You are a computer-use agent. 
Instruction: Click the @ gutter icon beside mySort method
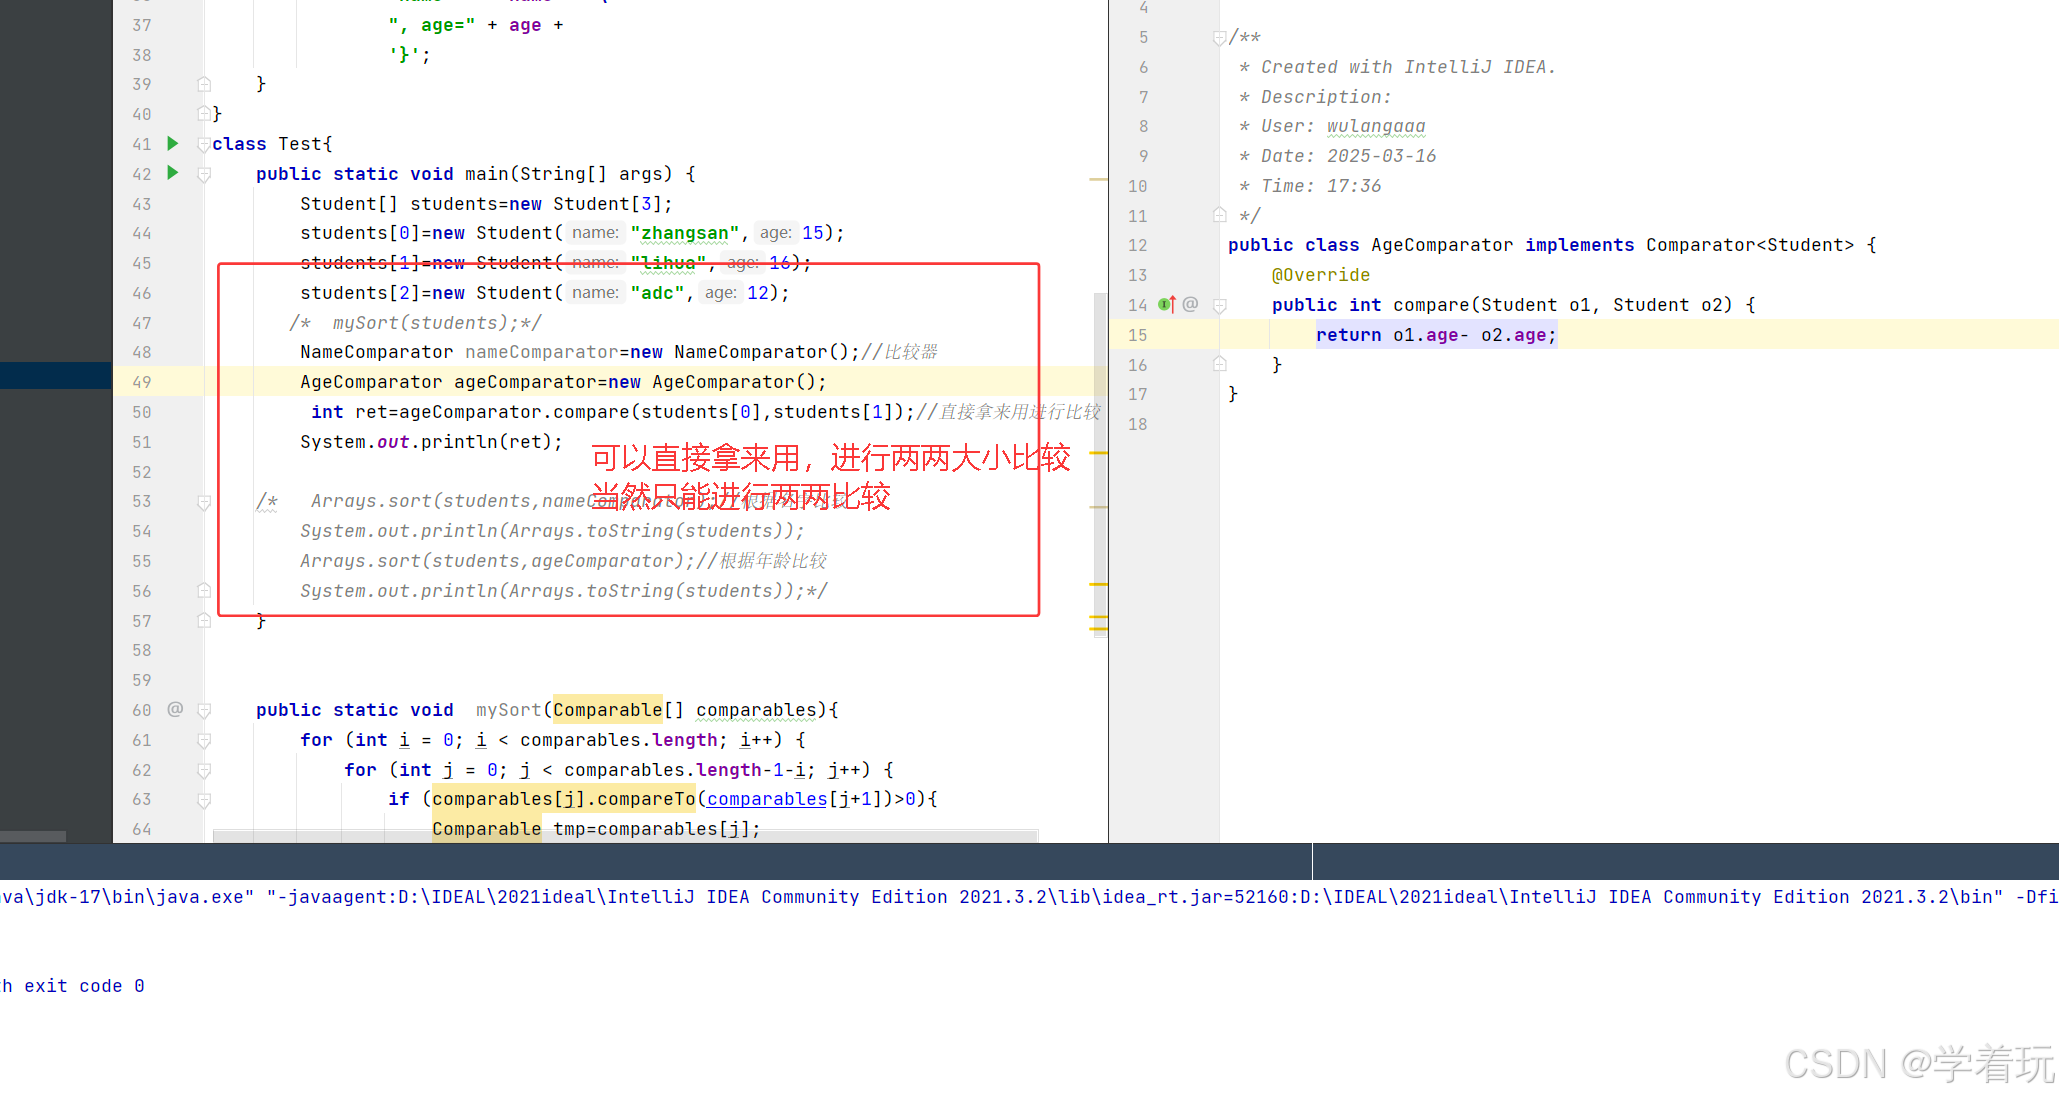click(x=175, y=709)
